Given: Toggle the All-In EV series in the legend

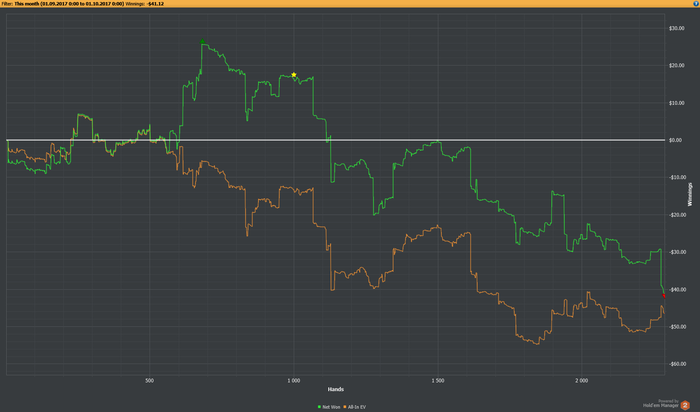Looking at the screenshot, I should pyautogui.click(x=355, y=407).
